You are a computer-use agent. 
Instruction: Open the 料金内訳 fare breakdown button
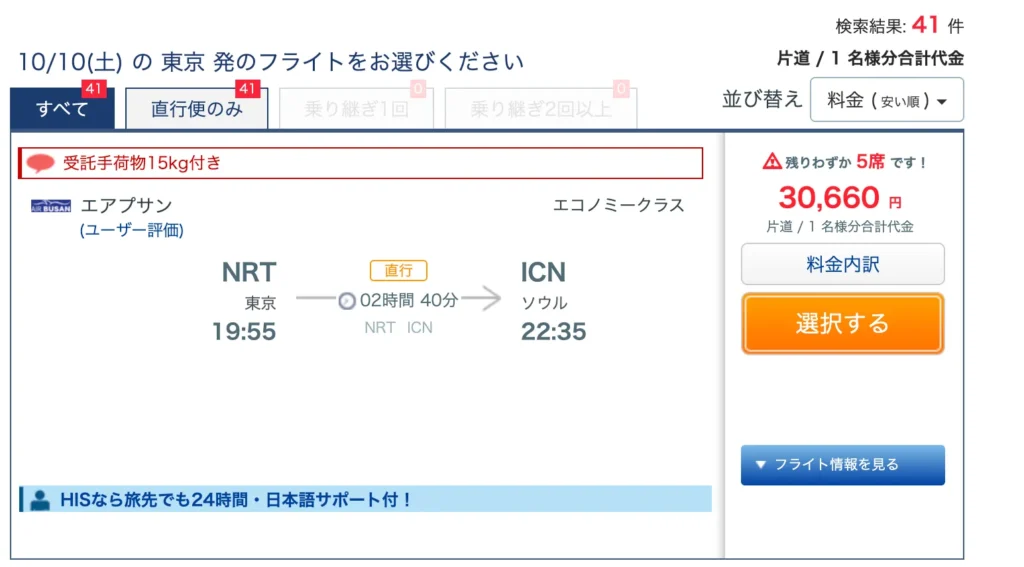842,264
